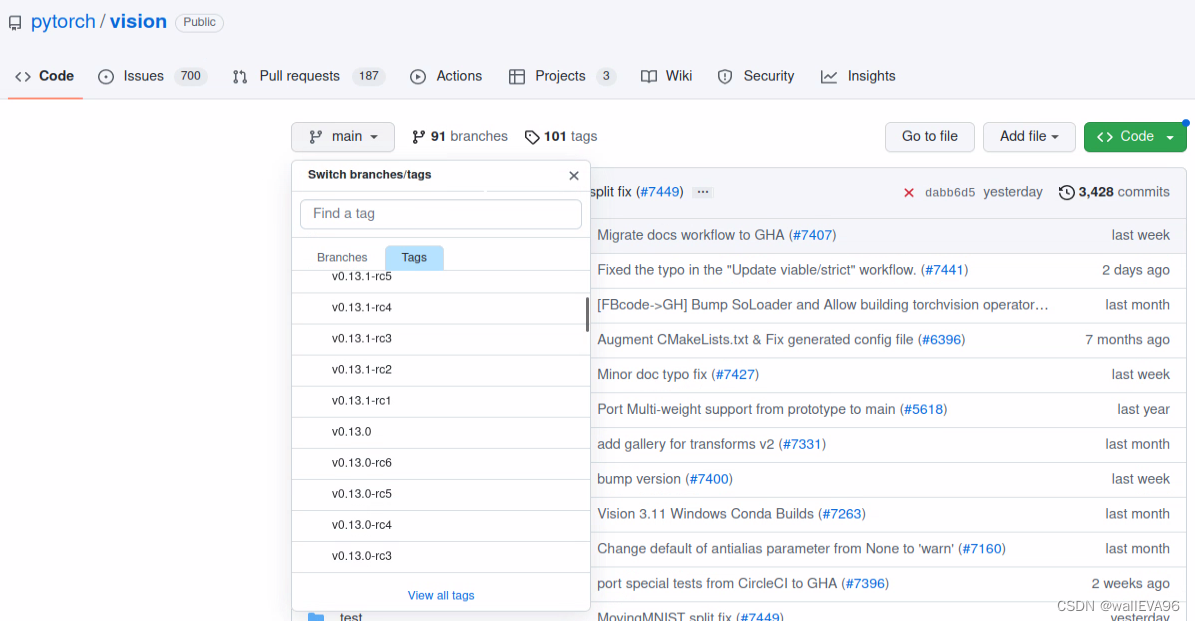This screenshot has height=621, width=1195.
Task: Open commit hash dabb6d5
Action: point(950,193)
